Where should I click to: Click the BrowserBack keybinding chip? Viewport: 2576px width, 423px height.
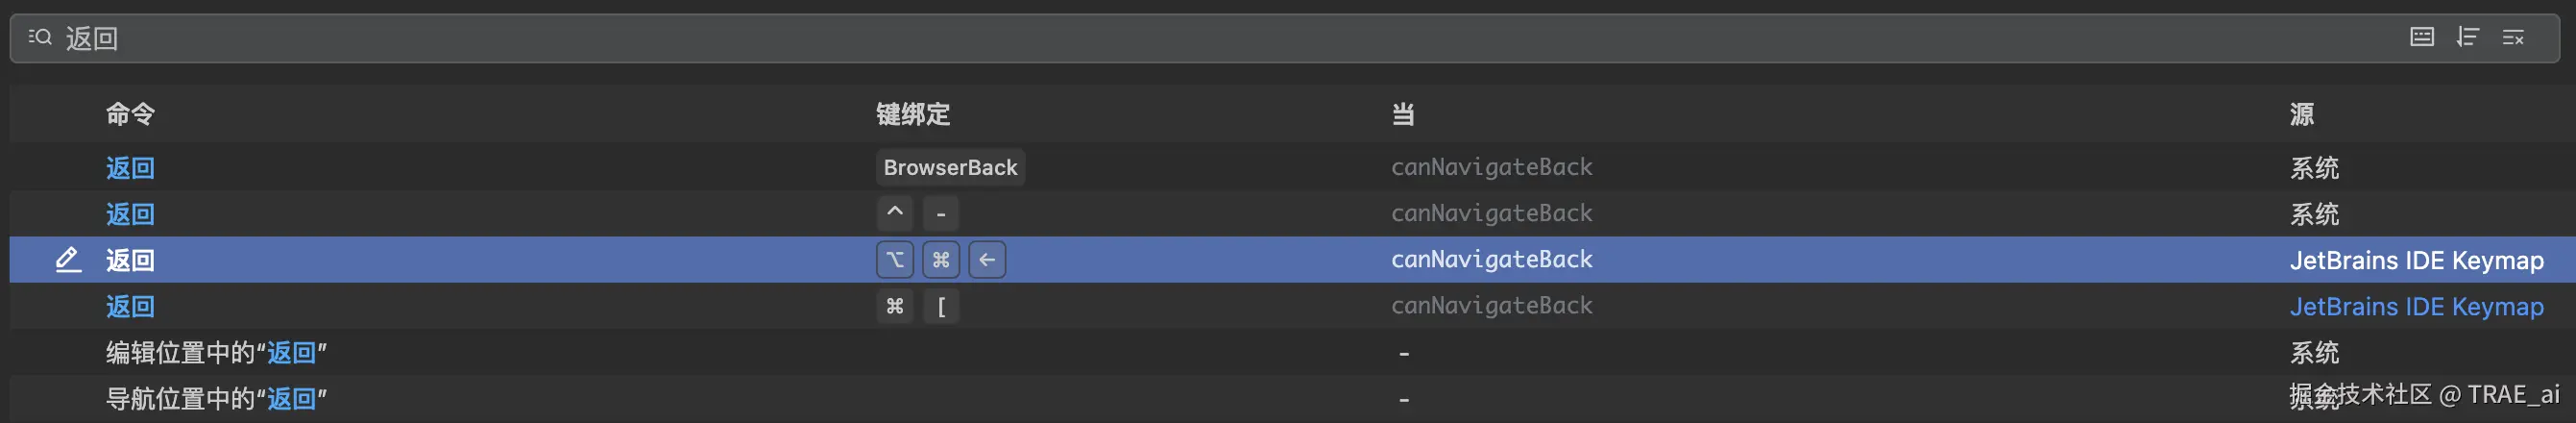click(950, 168)
